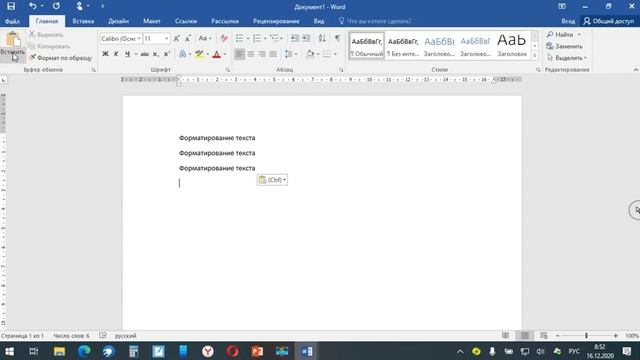
Task: Open File Explorer from the taskbar
Action: 60,351
